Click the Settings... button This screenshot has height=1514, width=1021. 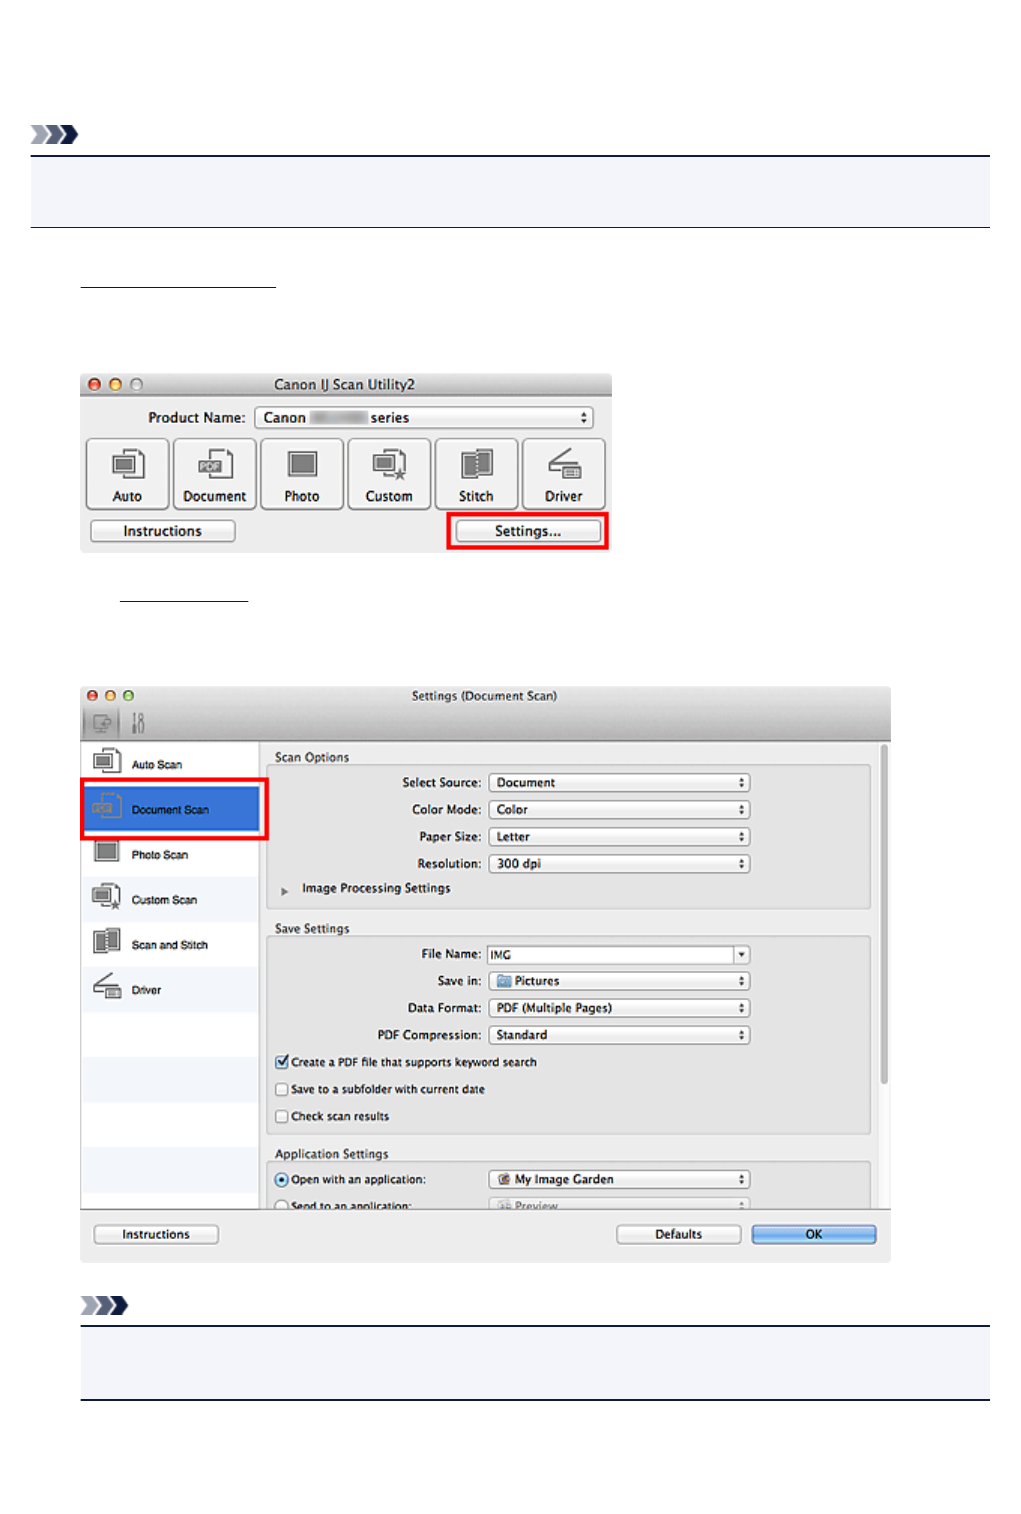[528, 531]
